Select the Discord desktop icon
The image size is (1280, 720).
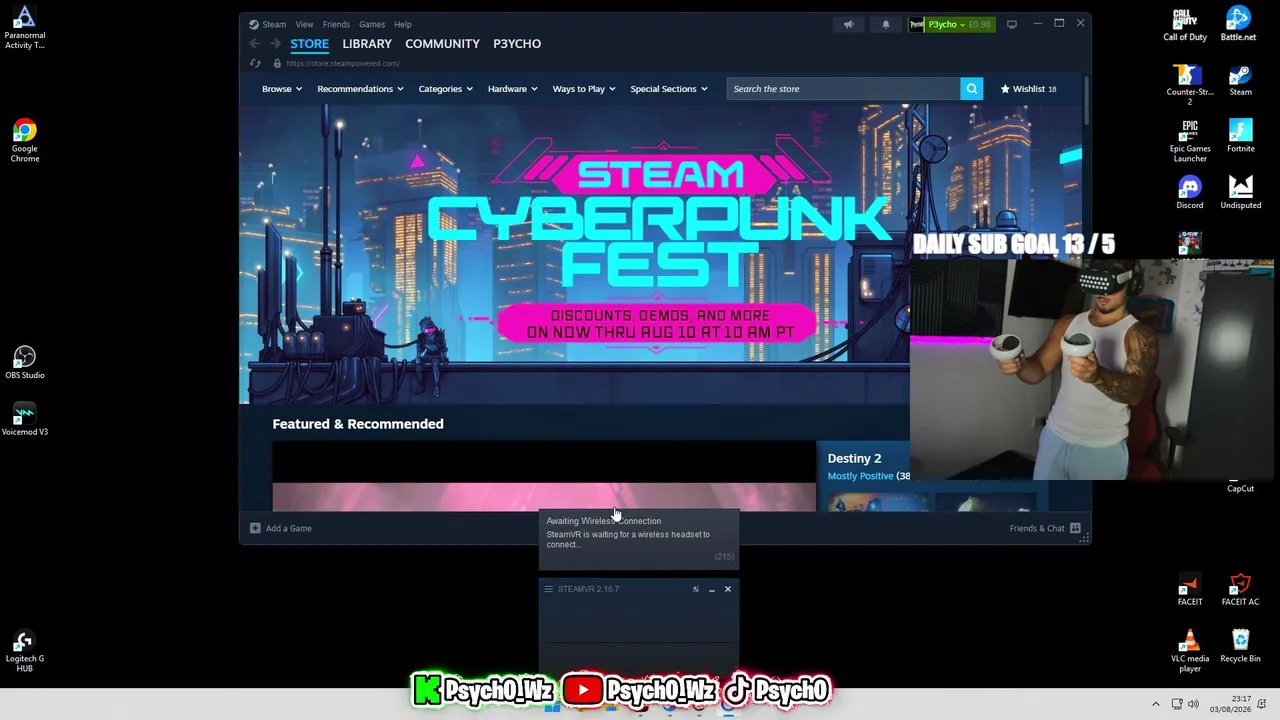1189,193
